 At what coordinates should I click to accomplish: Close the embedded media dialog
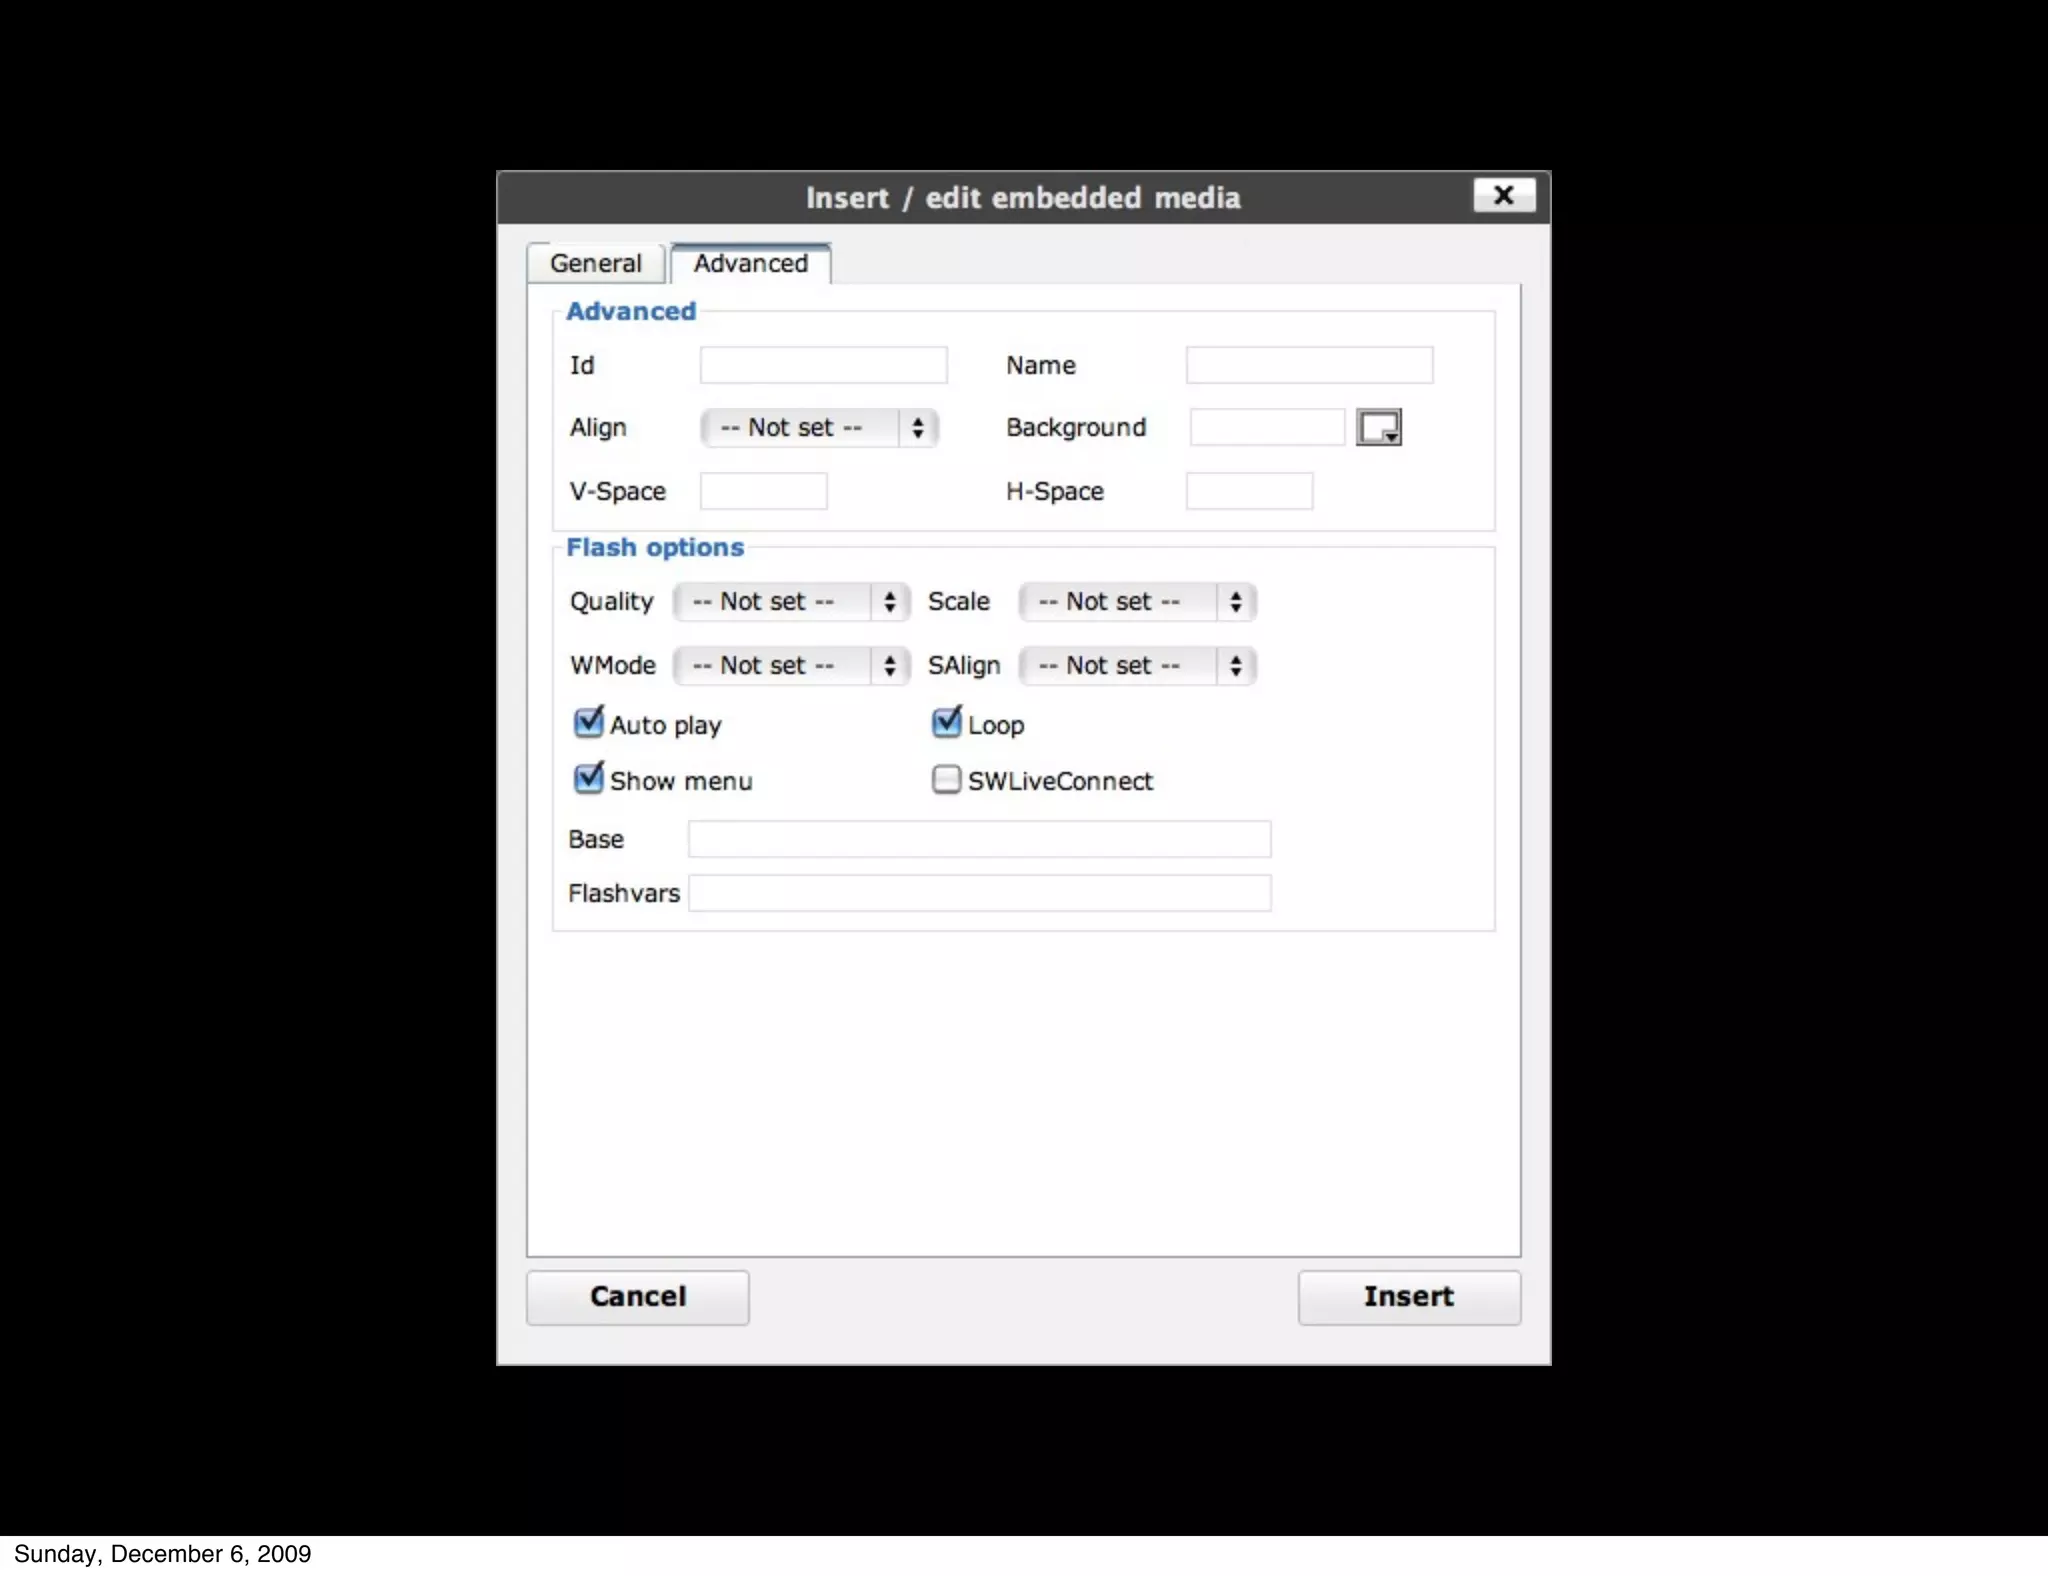pyautogui.click(x=1503, y=195)
